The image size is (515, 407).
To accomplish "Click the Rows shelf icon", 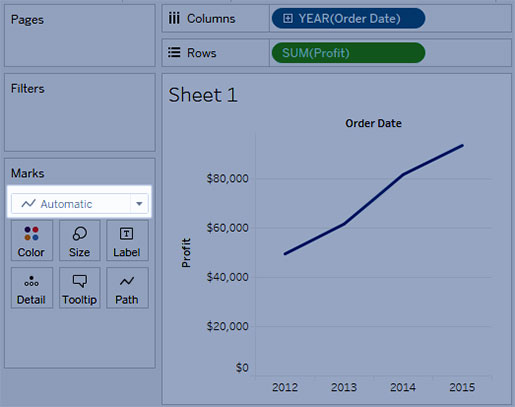I will click(x=174, y=53).
